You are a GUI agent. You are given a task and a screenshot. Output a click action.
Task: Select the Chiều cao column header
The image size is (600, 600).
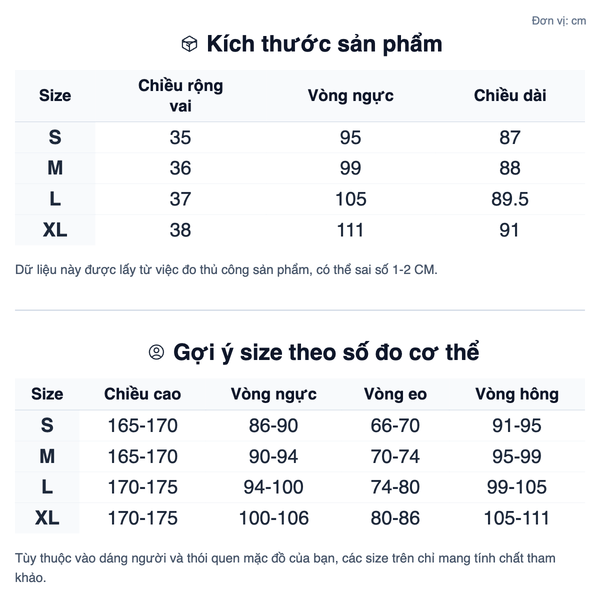(x=143, y=394)
